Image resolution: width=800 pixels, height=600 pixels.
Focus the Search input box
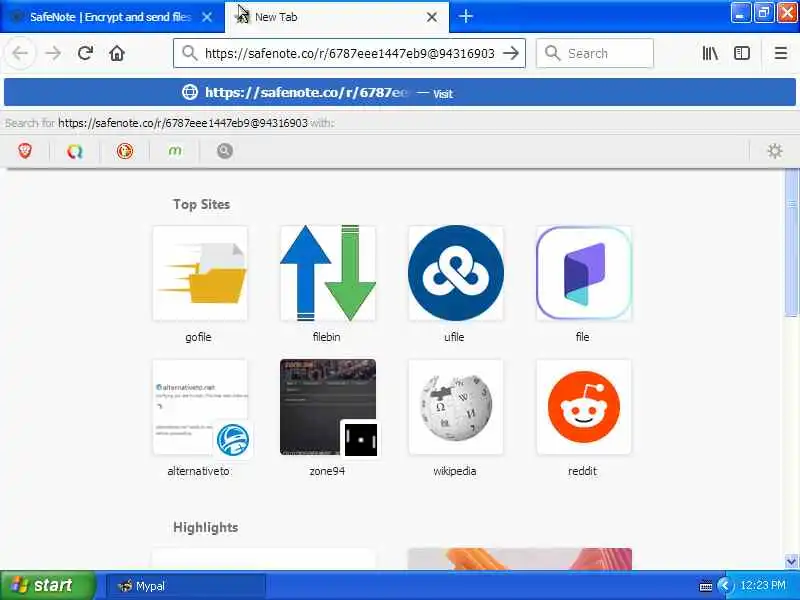point(595,53)
